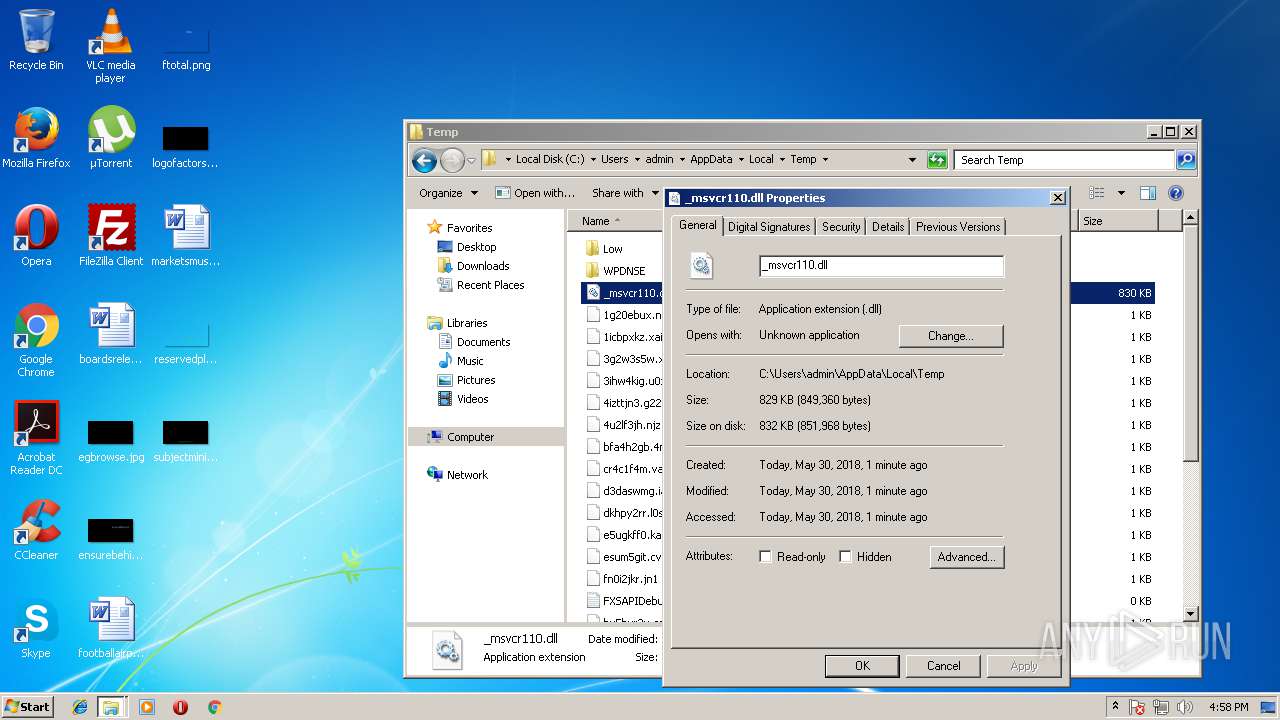This screenshot has height=720, width=1280.
Task: Expand the Temp breadcrumb arrow in address bar
Action: click(x=825, y=159)
